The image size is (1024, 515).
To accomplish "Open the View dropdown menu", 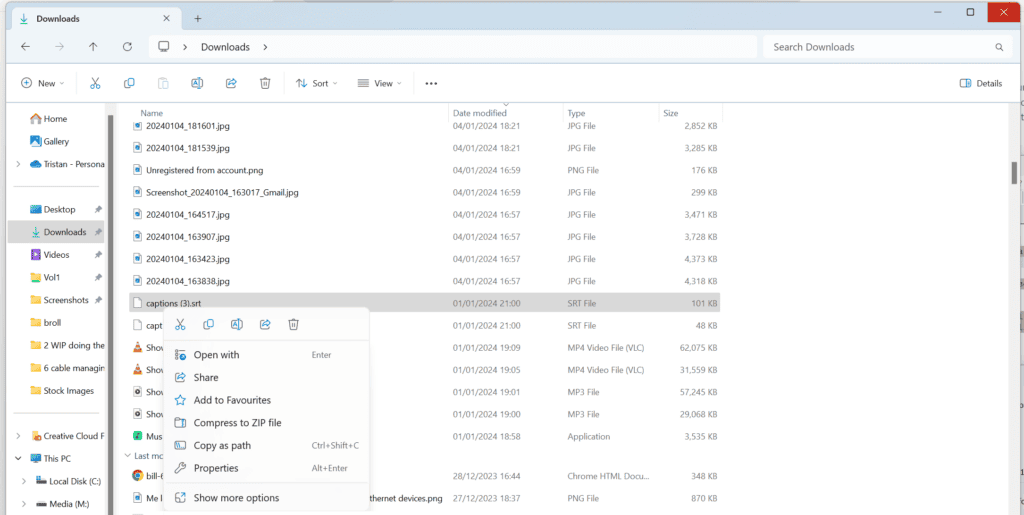I will (x=380, y=83).
